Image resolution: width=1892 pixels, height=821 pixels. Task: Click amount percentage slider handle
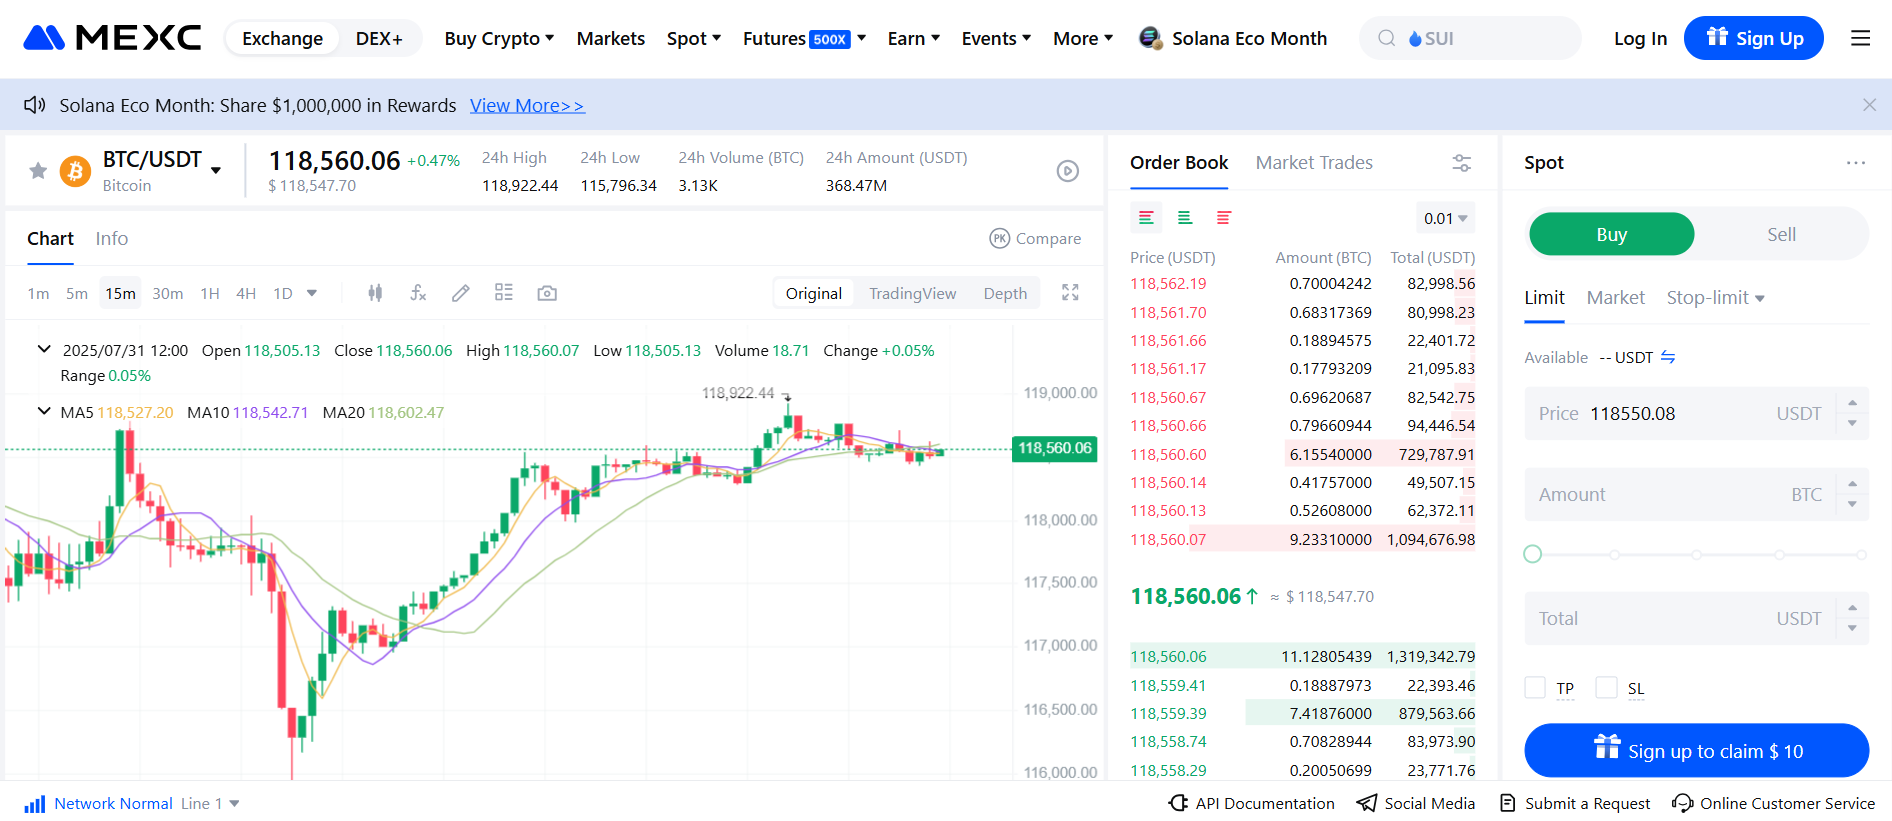click(x=1533, y=554)
